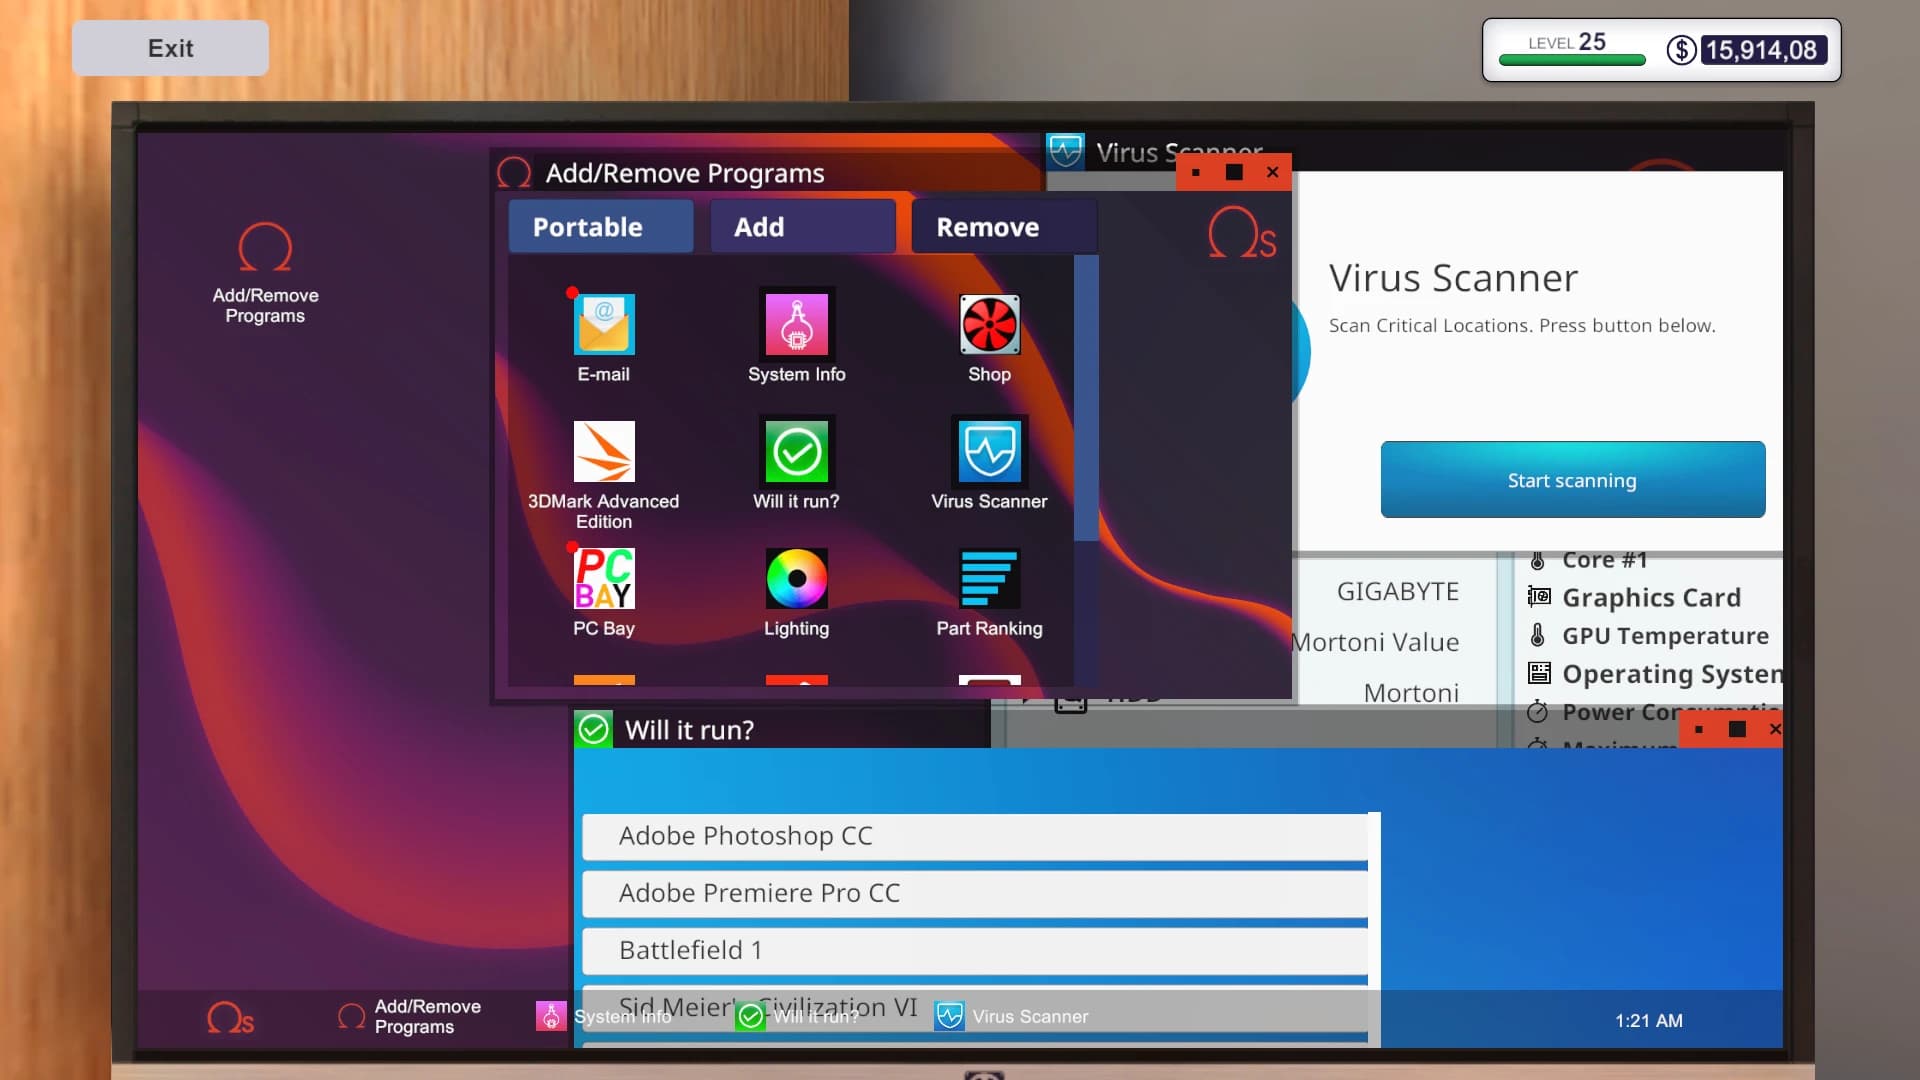The image size is (1920, 1080).
Task: Click the Mortoni Value text
Action: 1376,642
